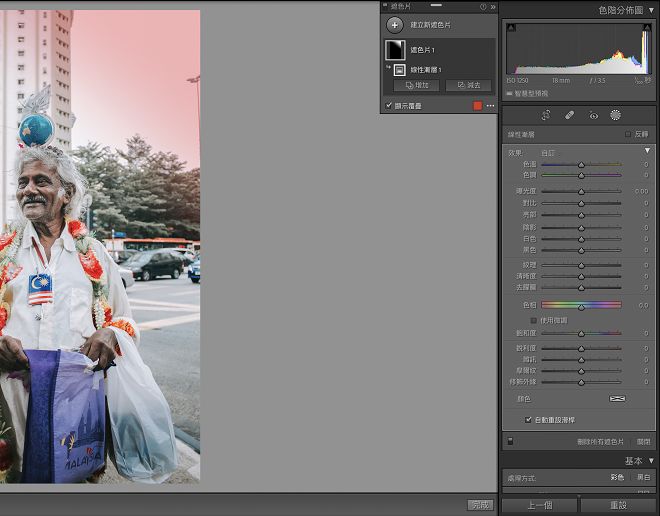The height and width of the screenshot is (516, 660).
Task: Click the hue value field 0.0
Action: pyautogui.click(x=644, y=306)
